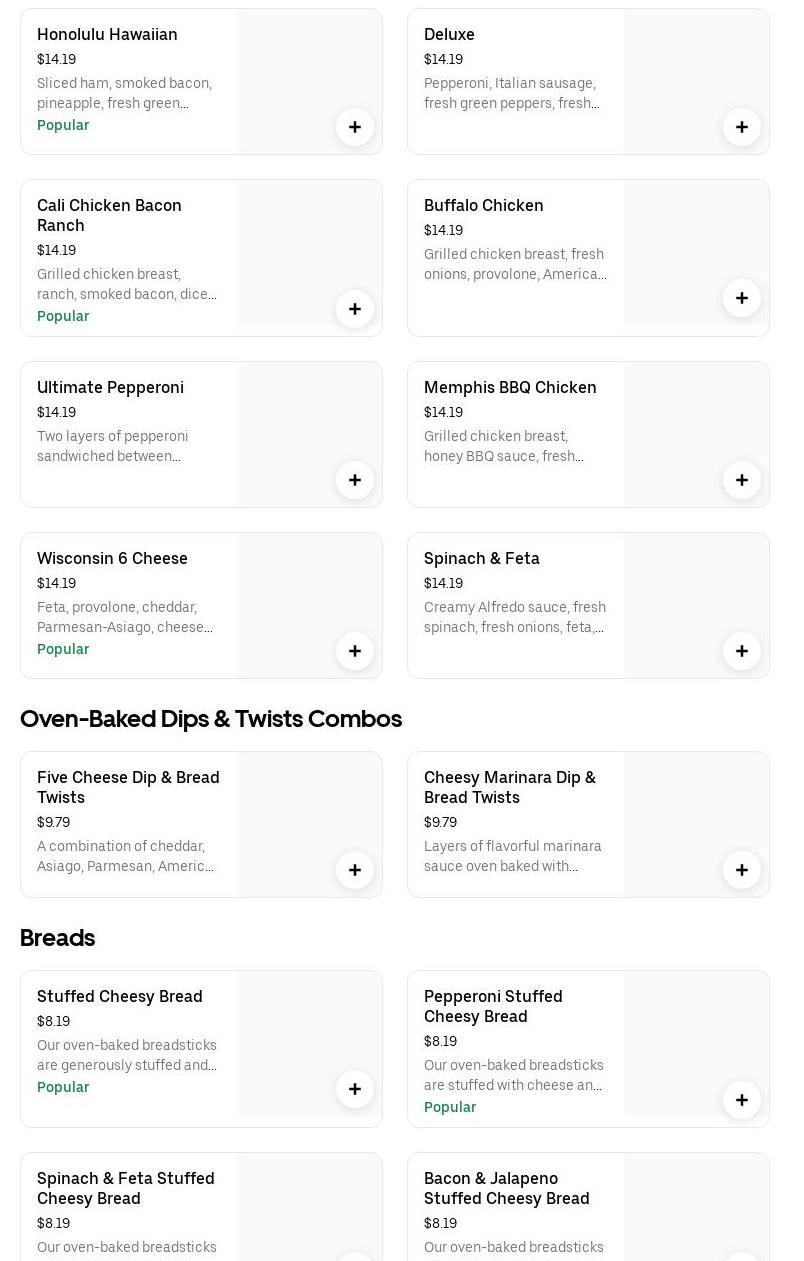Add Five Cheese Dip & Bread Twists
This screenshot has width=804, height=1261.
355,870
